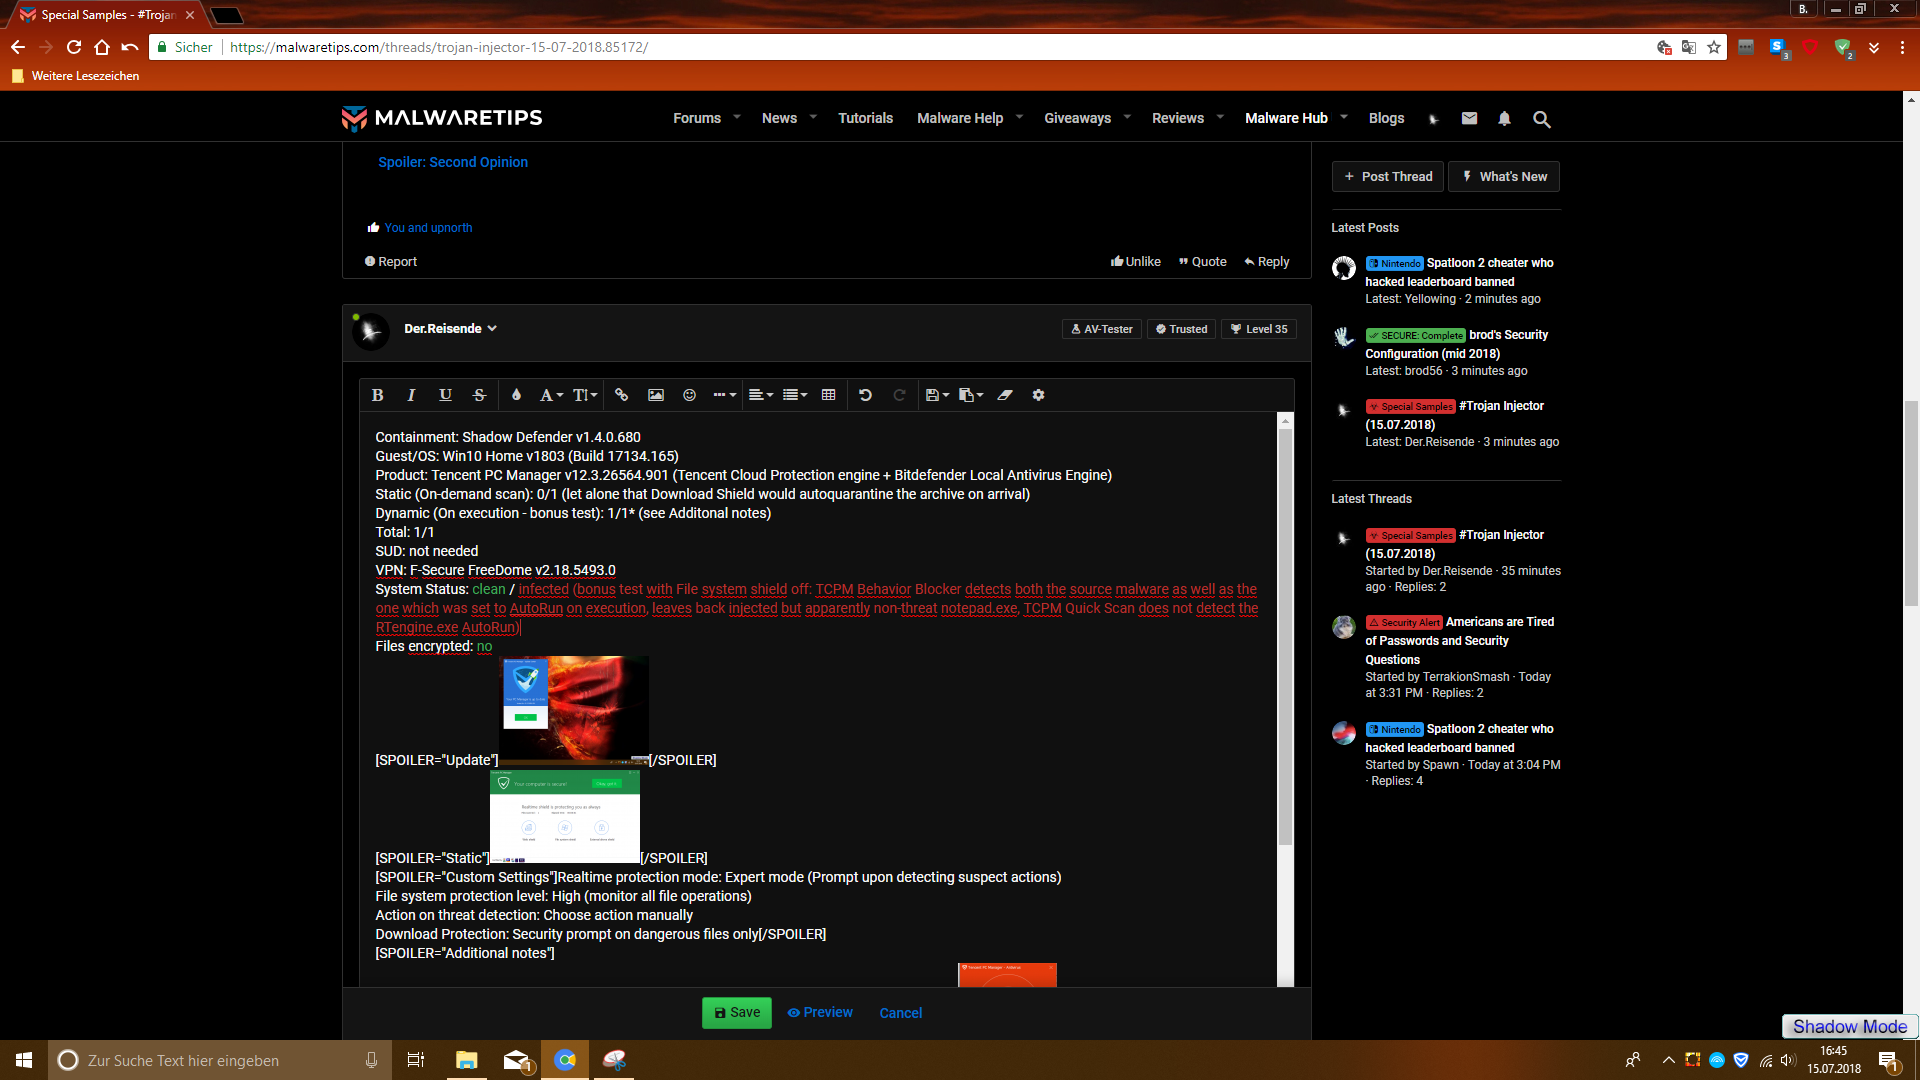The image size is (1920, 1080).
Task: Preview the edited post
Action: pyautogui.click(x=820, y=1013)
